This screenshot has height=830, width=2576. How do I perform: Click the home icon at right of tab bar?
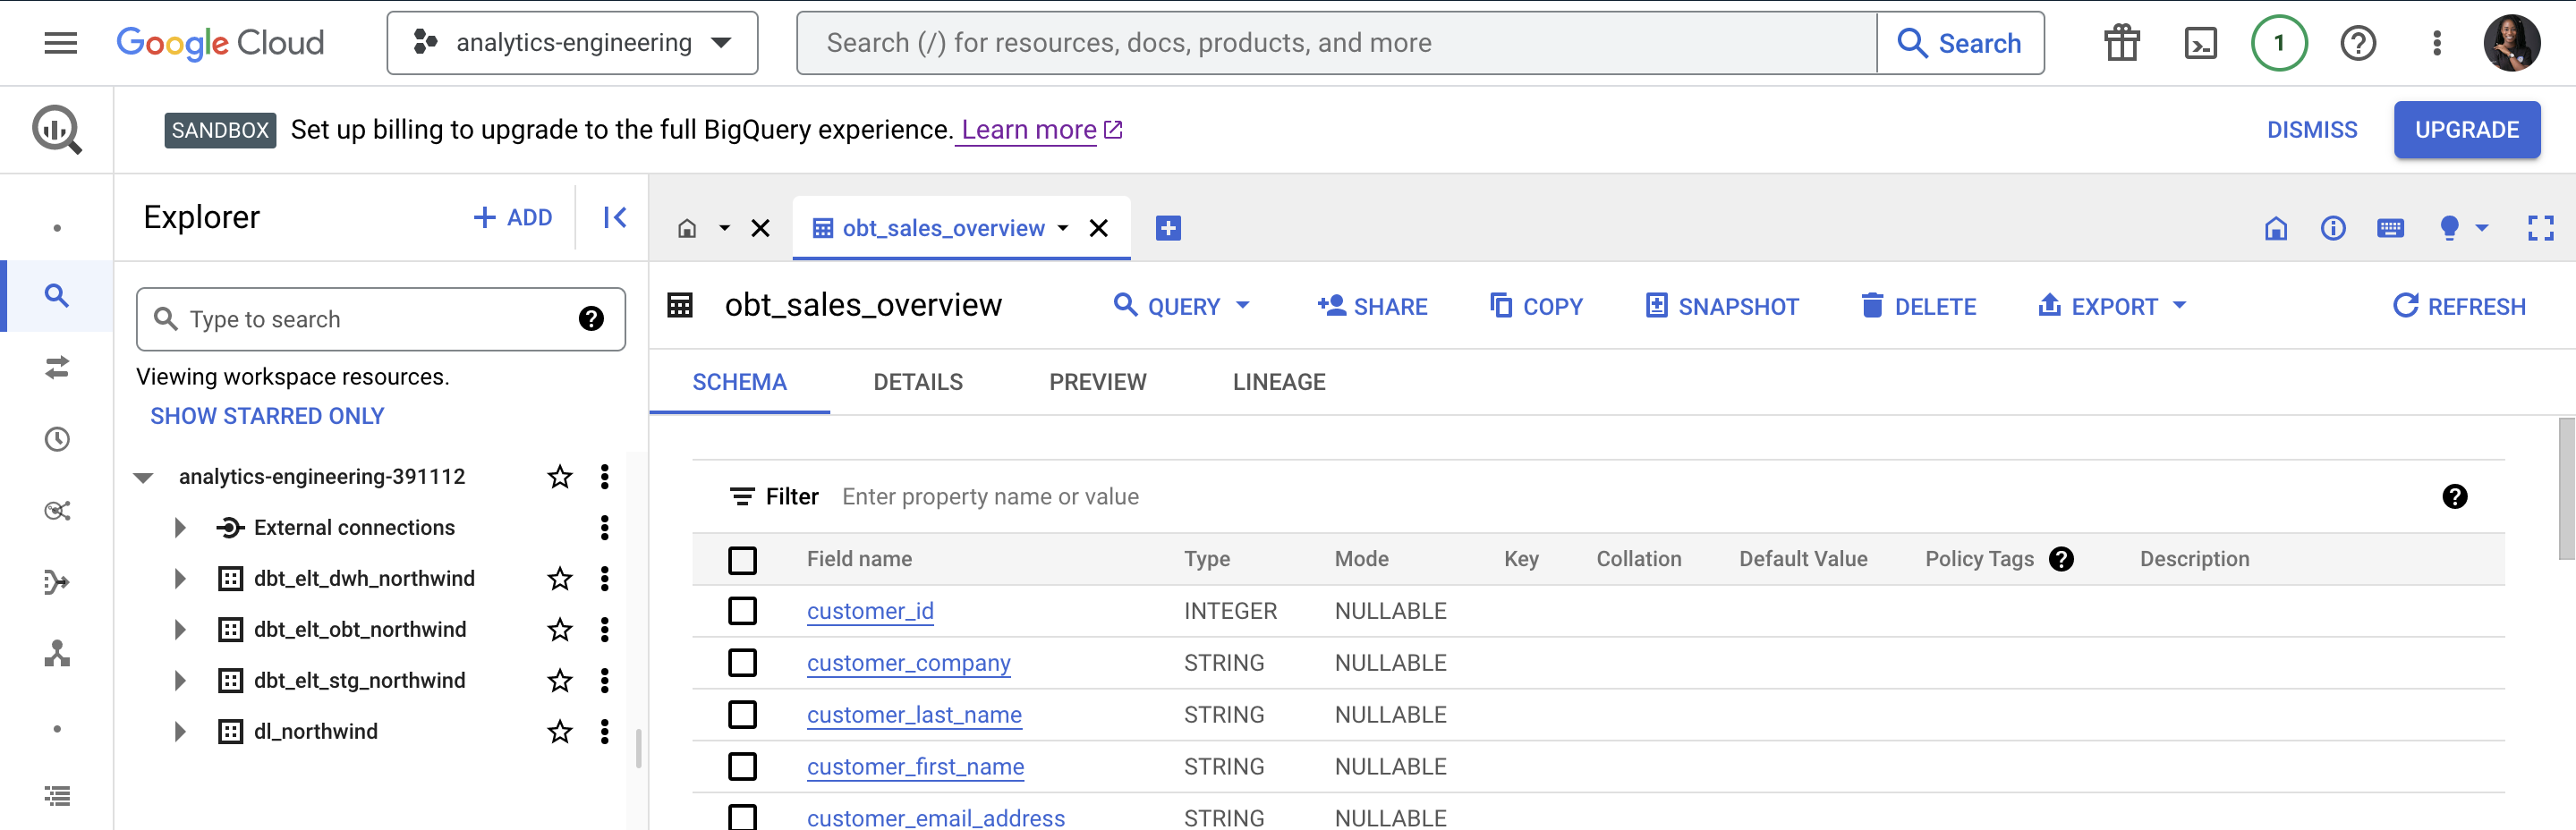[2276, 228]
